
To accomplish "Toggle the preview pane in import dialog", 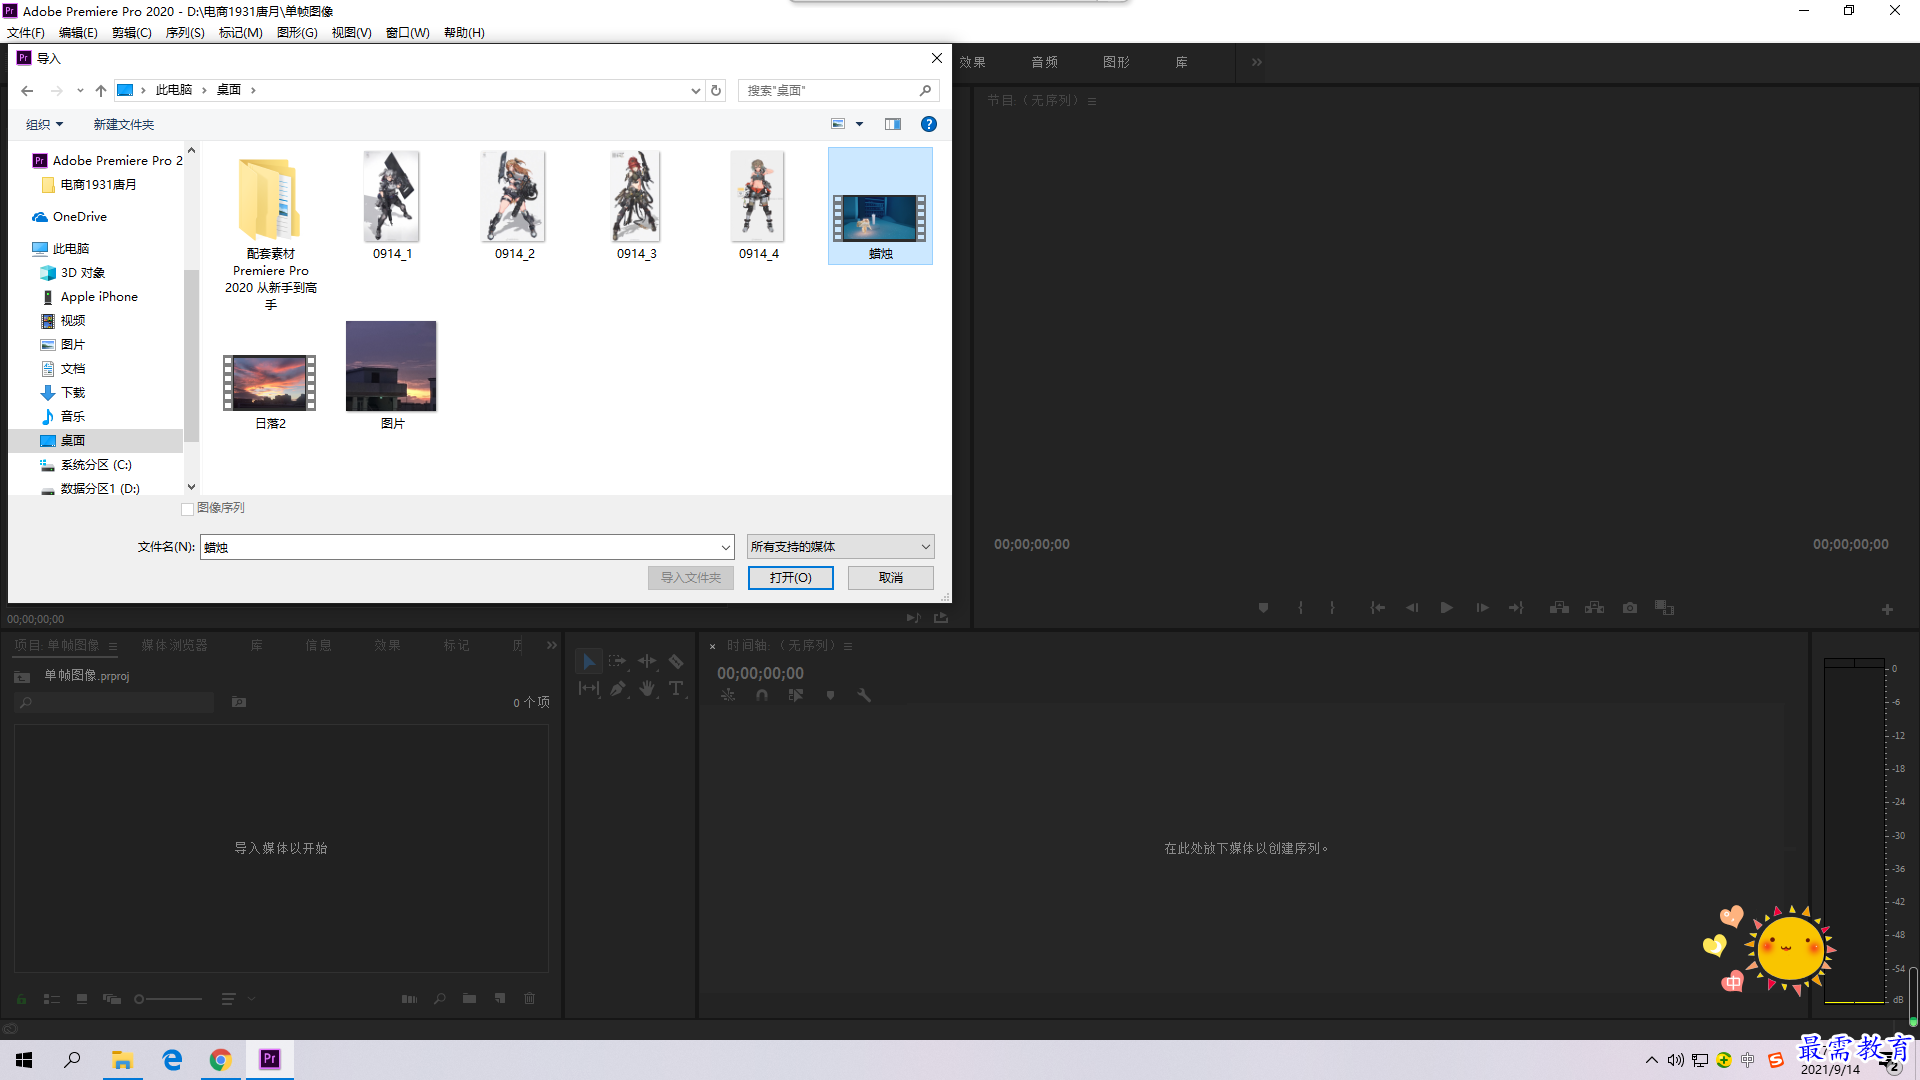I will [893, 124].
